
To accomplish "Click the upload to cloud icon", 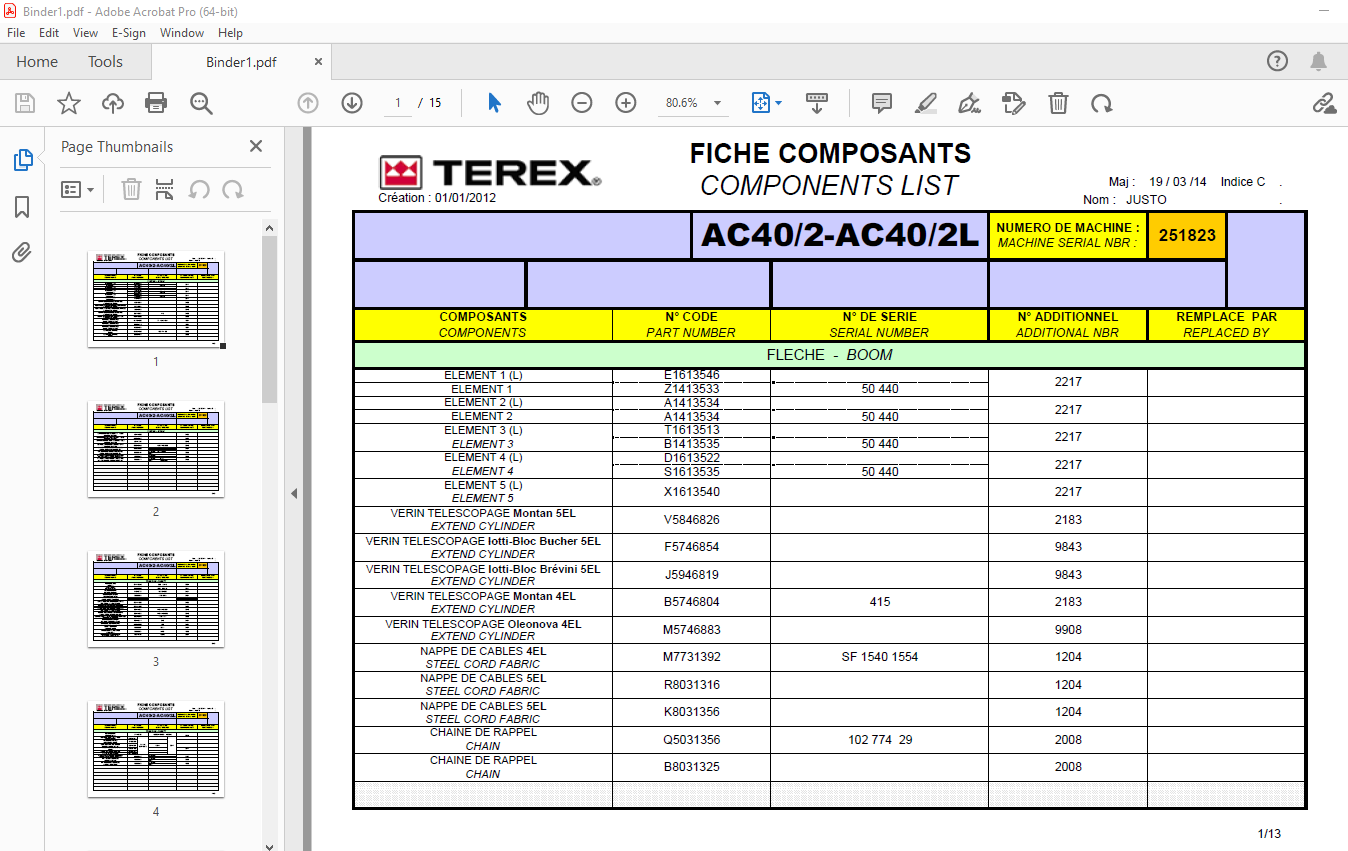I will 112,103.
